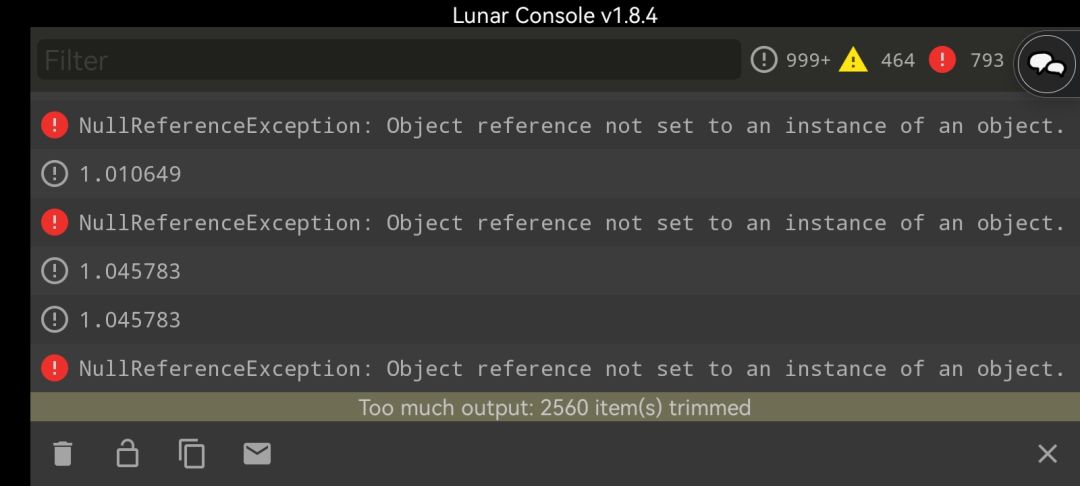Click the red error icon on first entry
Image resolution: width=1080 pixels, height=486 pixels.
[54, 126]
